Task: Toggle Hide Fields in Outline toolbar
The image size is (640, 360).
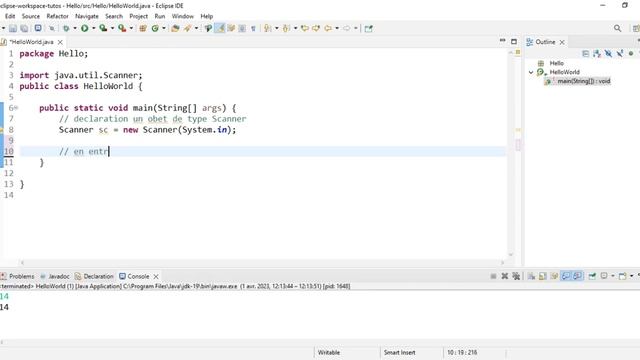Action: [x=608, y=53]
